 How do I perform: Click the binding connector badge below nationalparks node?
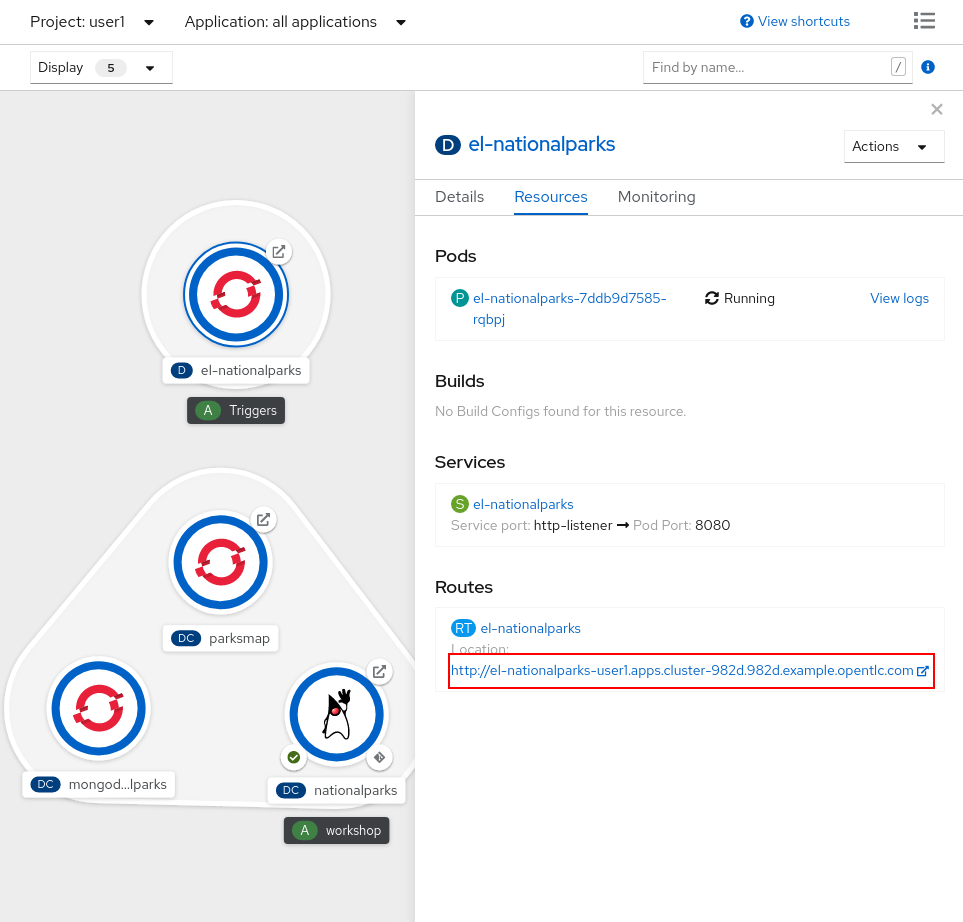(379, 758)
